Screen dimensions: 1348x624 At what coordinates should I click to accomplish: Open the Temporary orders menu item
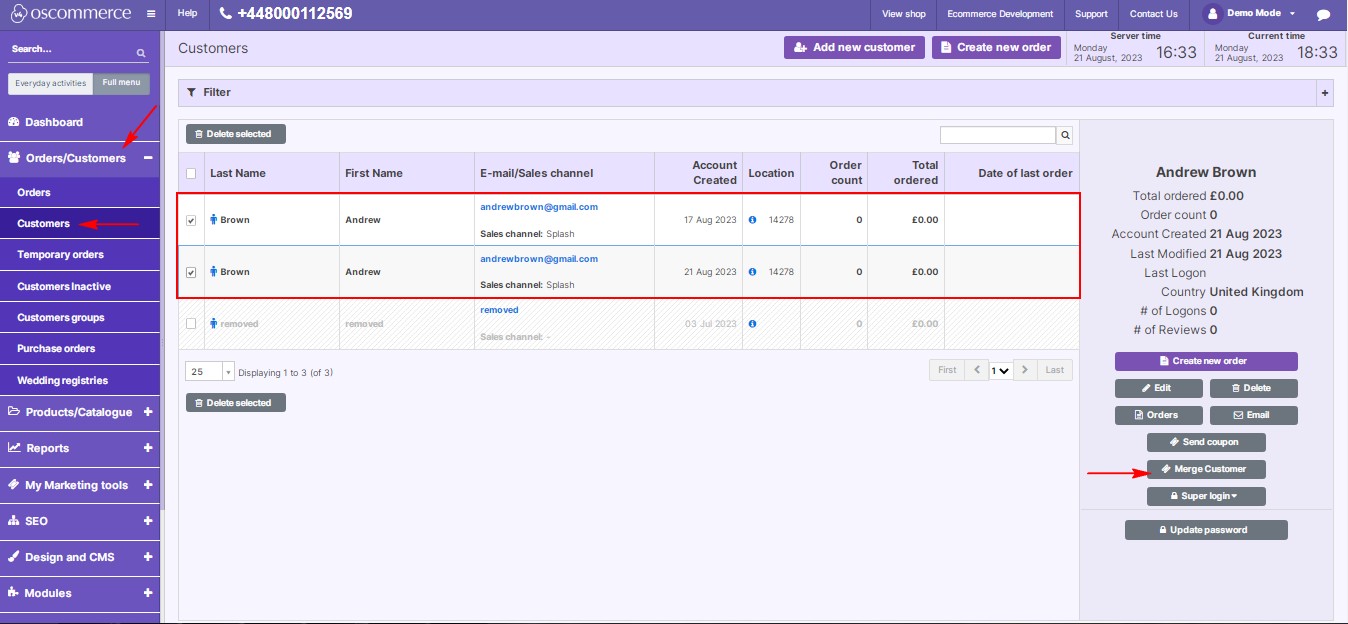pos(60,254)
